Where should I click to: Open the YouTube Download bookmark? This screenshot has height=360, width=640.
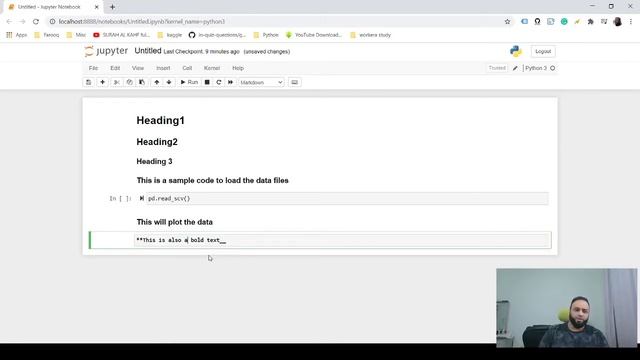pyautogui.click(x=313, y=35)
